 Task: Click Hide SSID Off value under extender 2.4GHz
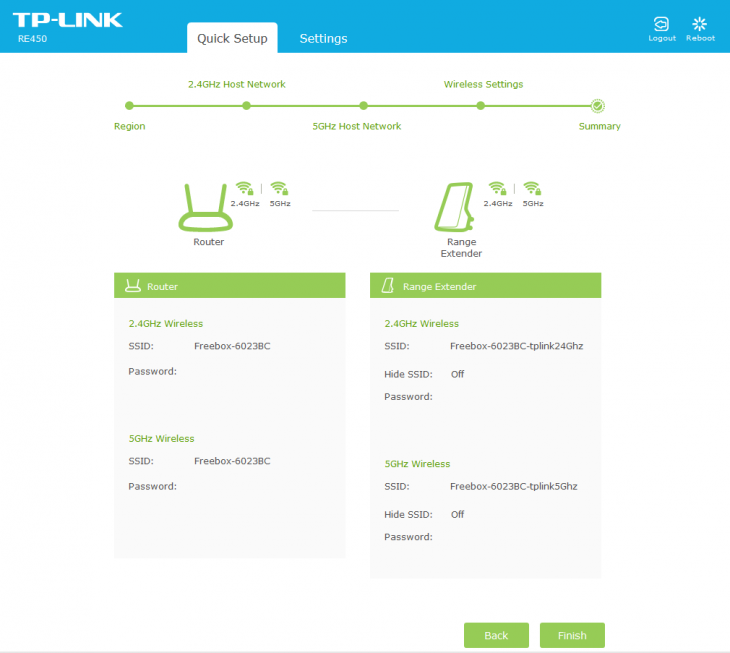point(458,374)
